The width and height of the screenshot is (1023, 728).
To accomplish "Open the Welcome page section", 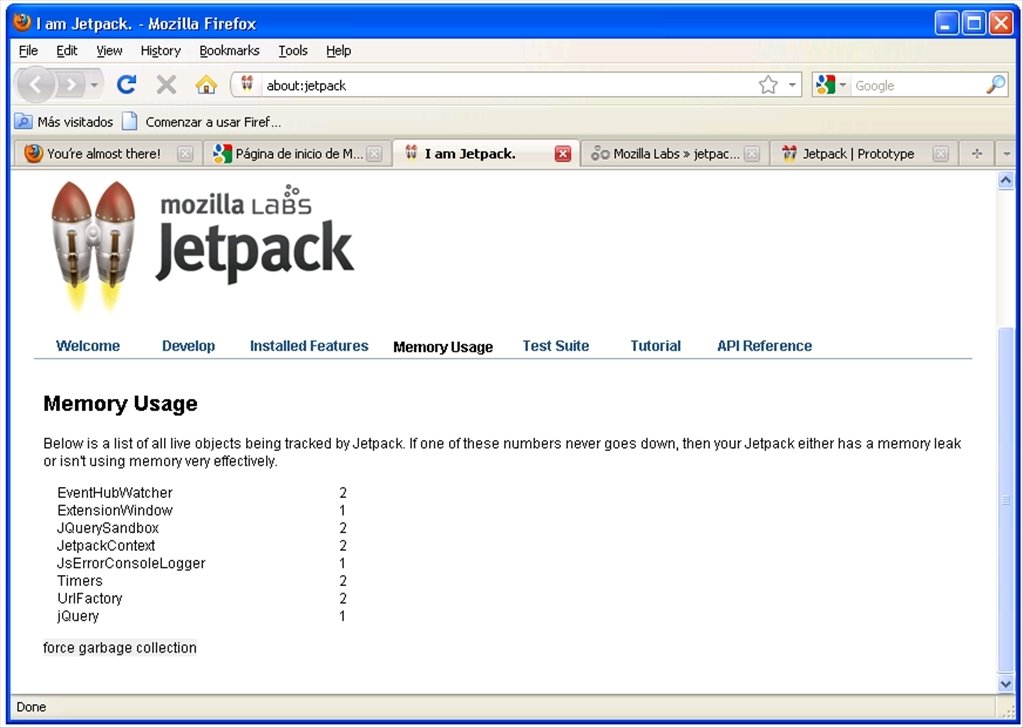I will [88, 346].
